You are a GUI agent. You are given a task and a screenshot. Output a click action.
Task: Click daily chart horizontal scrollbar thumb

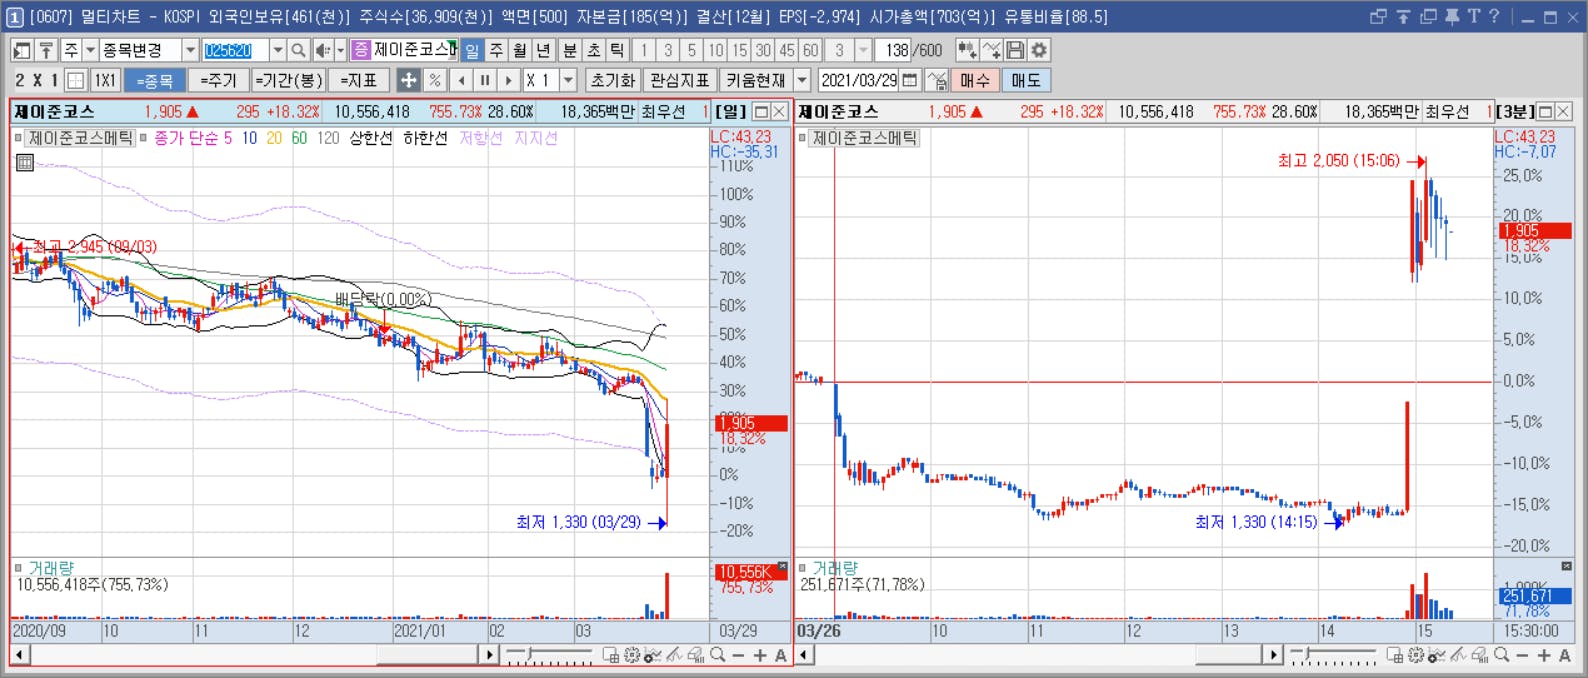pyautogui.click(x=427, y=655)
